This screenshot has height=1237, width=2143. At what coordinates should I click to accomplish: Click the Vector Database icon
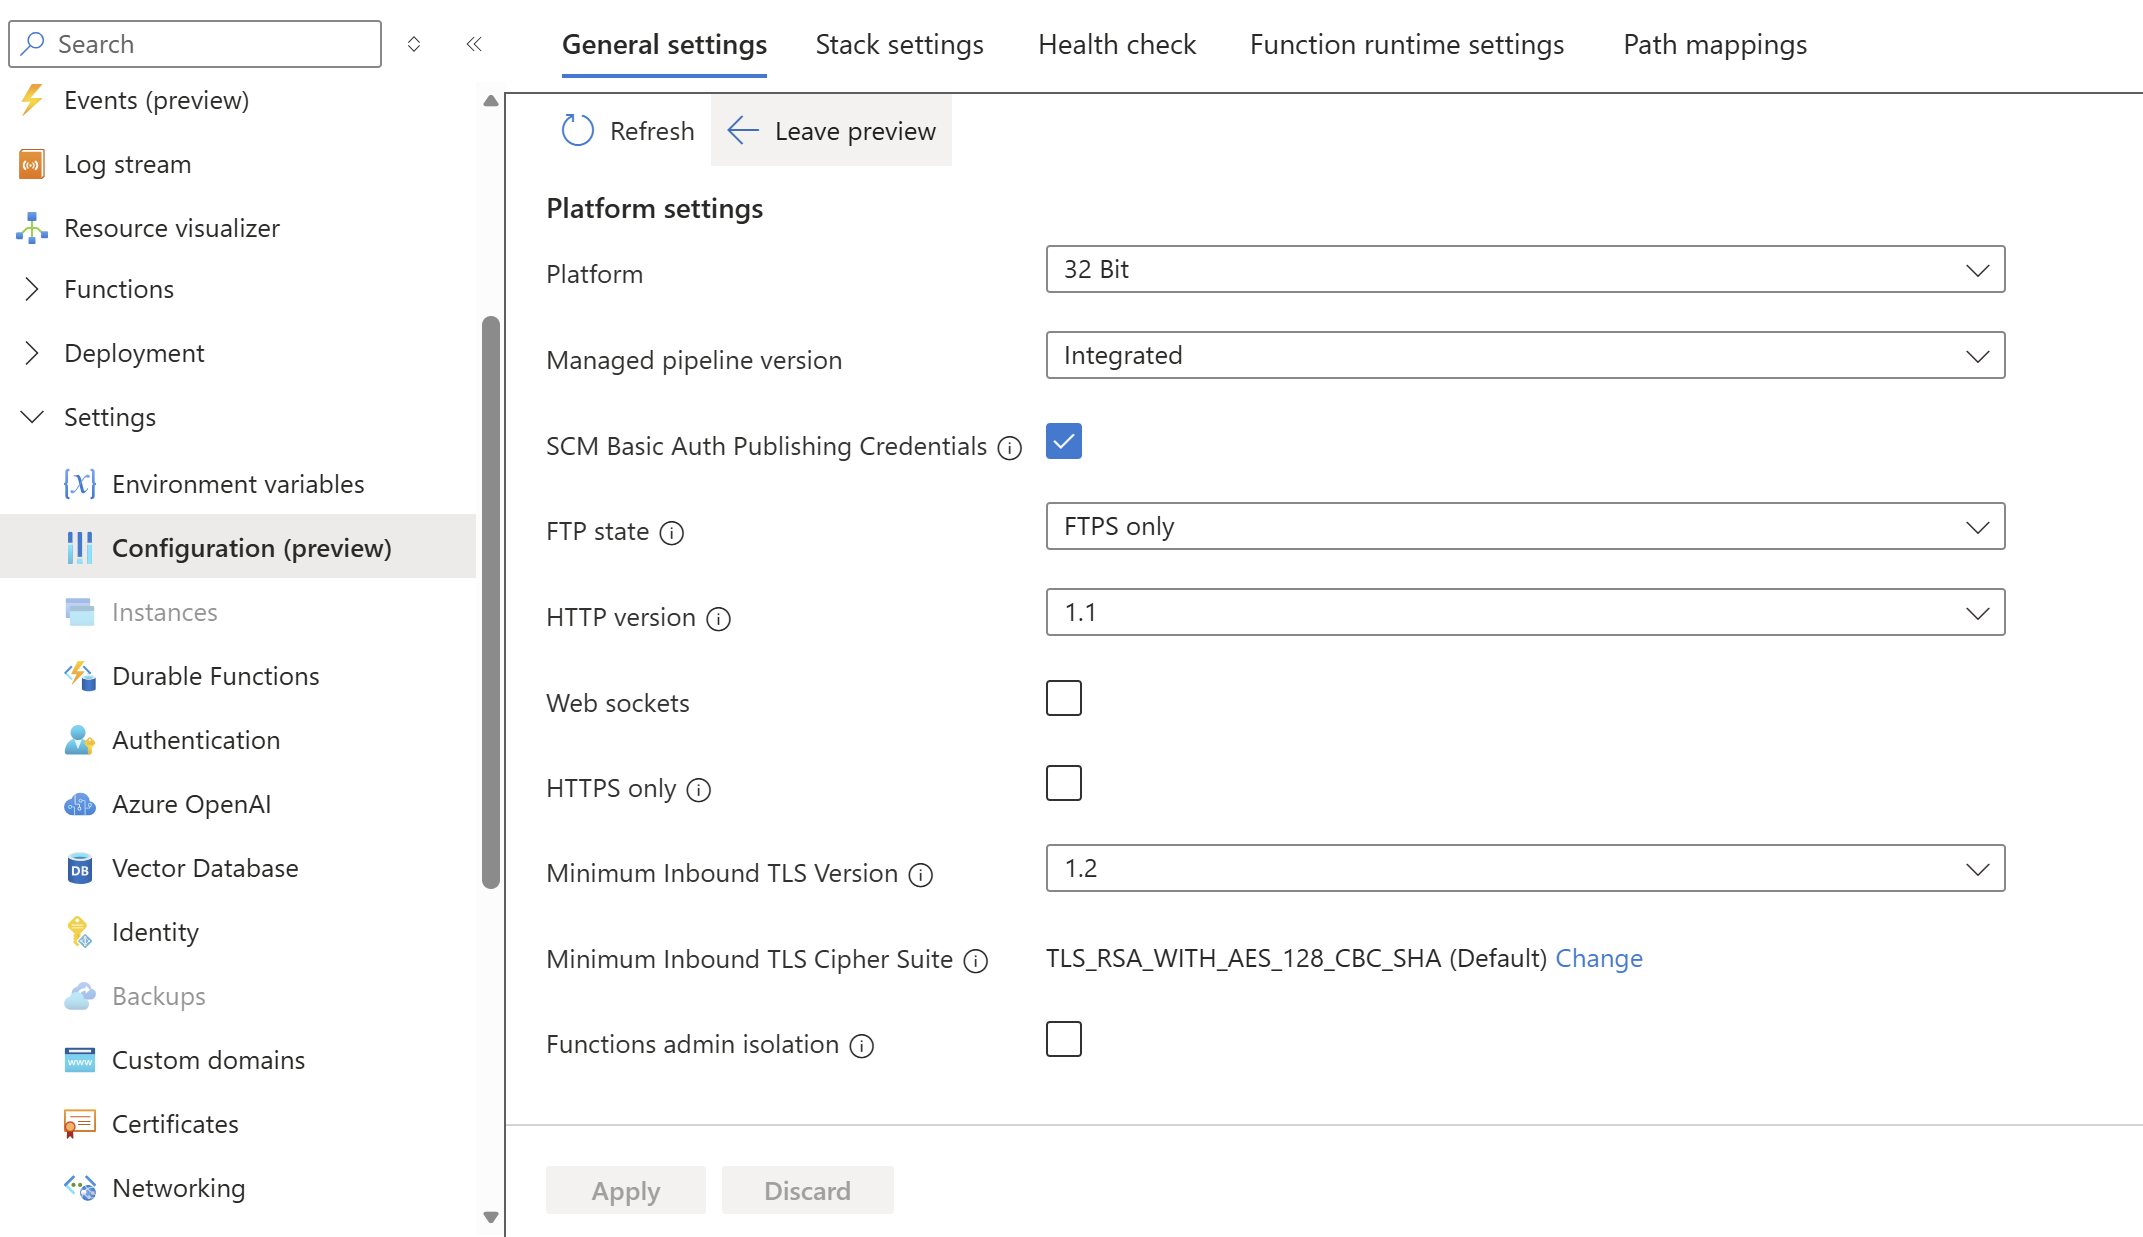pyautogui.click(x=80, y=868)
